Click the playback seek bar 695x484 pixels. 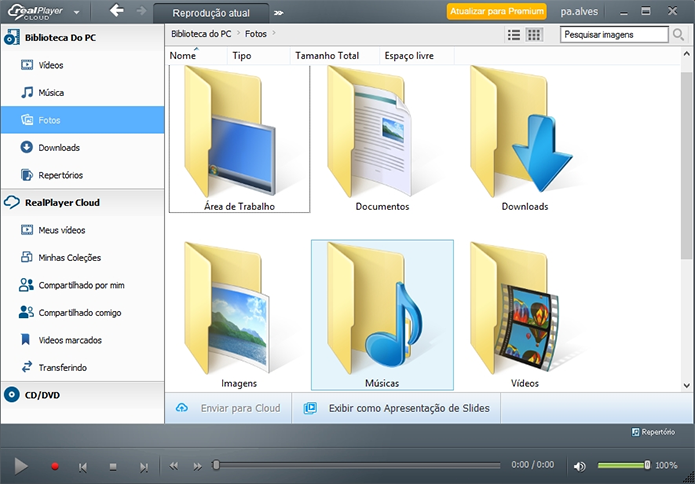click(x=356, y=465)
